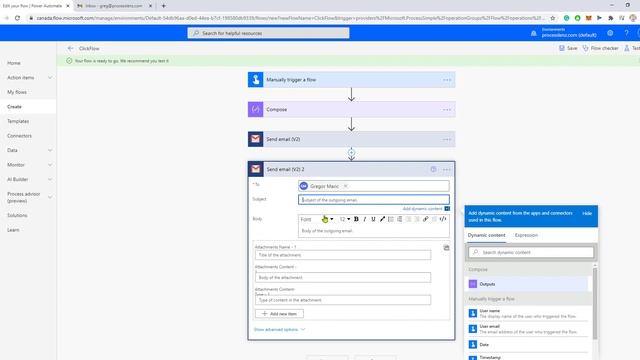Viewport: 640px width, 360px height.
Task: Switch to the Inbox browser tab
Action: tap(114, 6)
